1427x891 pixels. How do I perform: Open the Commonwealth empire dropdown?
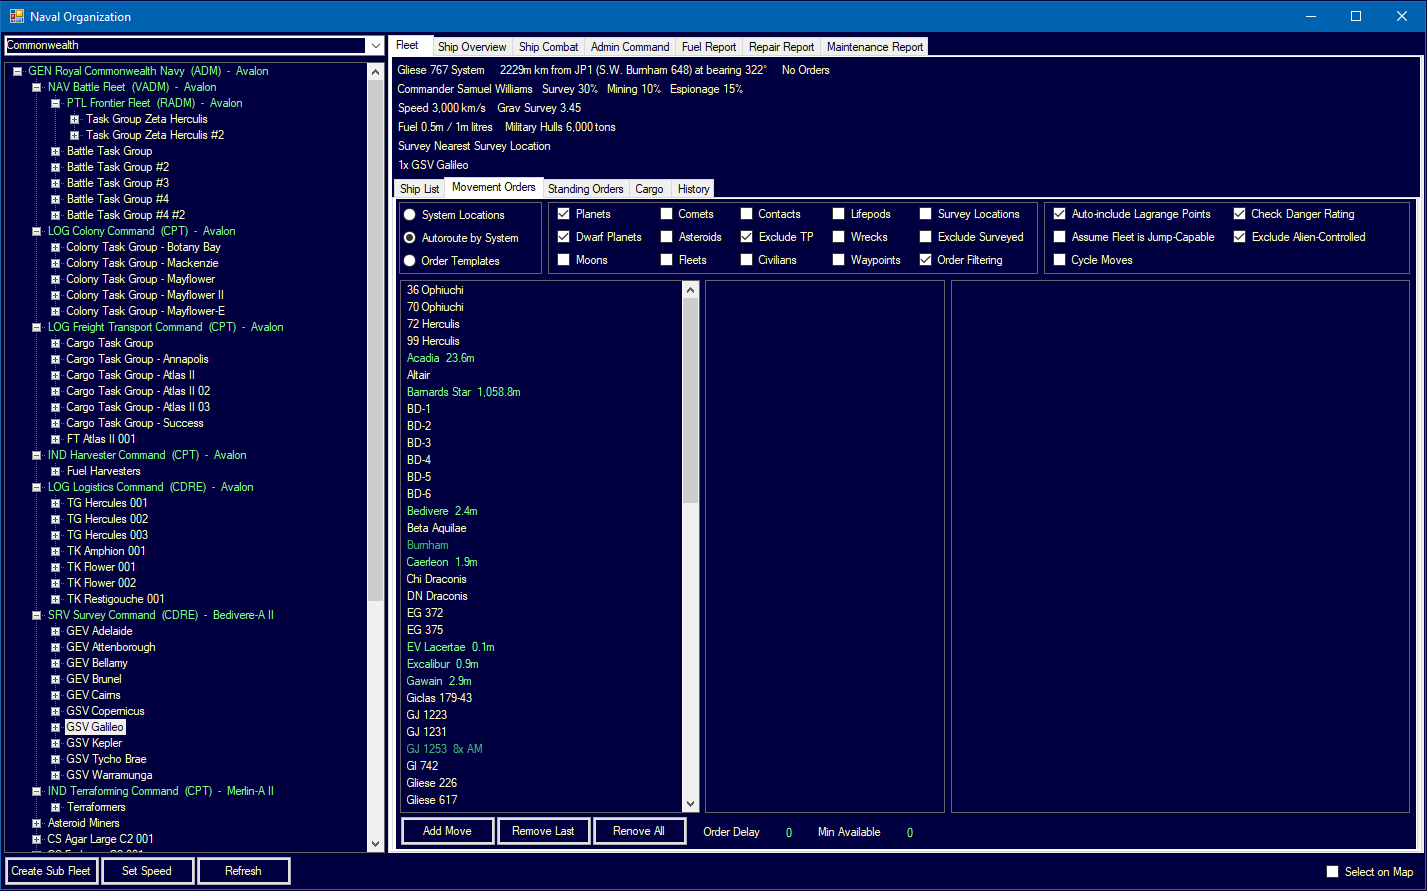pyautogui.click(x=375, y=46)
